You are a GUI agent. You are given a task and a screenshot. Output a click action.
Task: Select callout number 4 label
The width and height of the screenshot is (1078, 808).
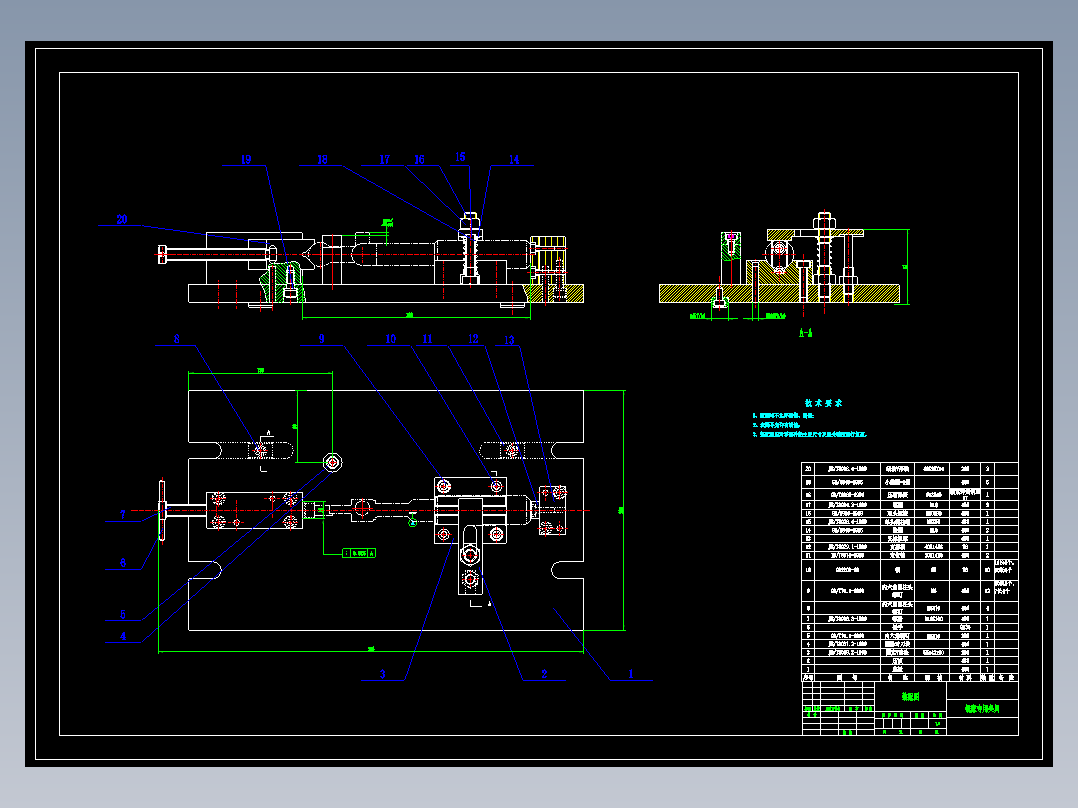(123, 636)
